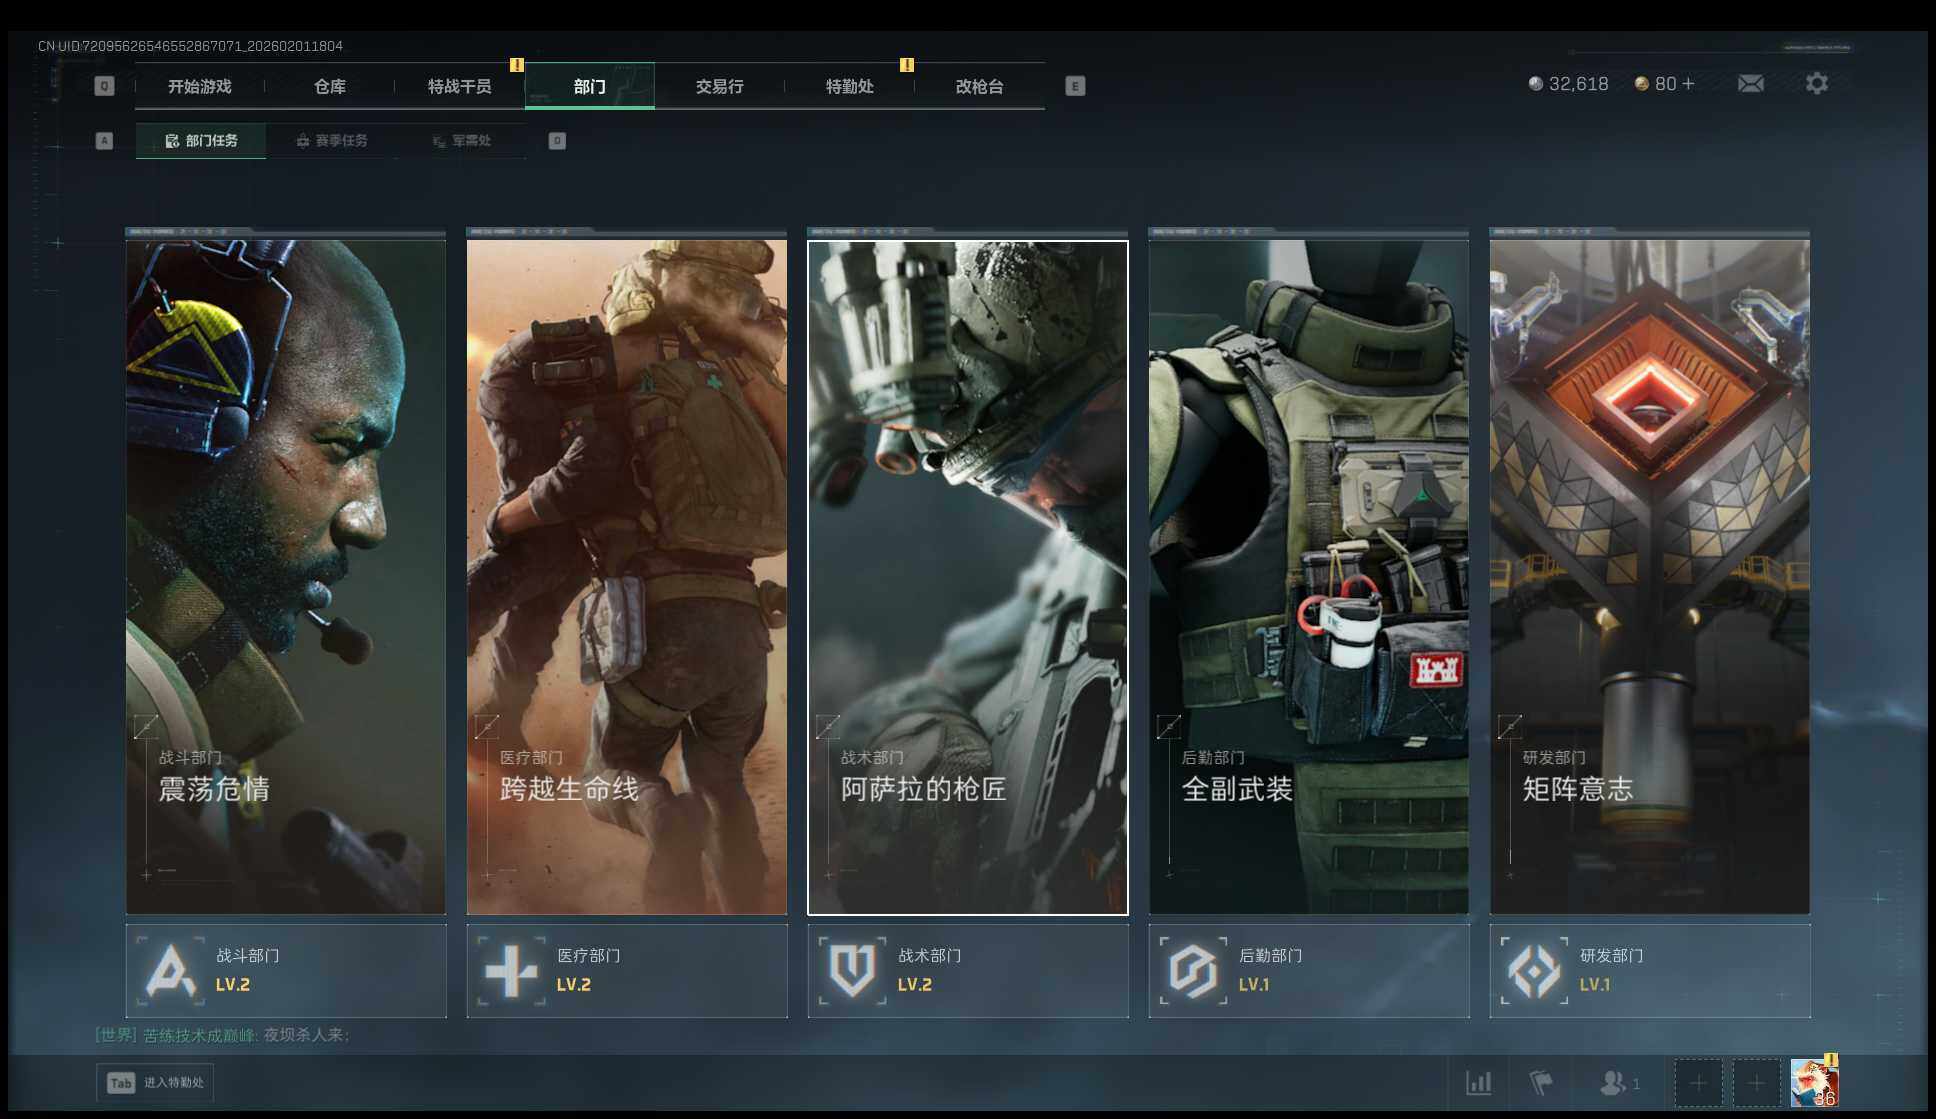
Task: Open the 交易行 tab
Action: 719,87
